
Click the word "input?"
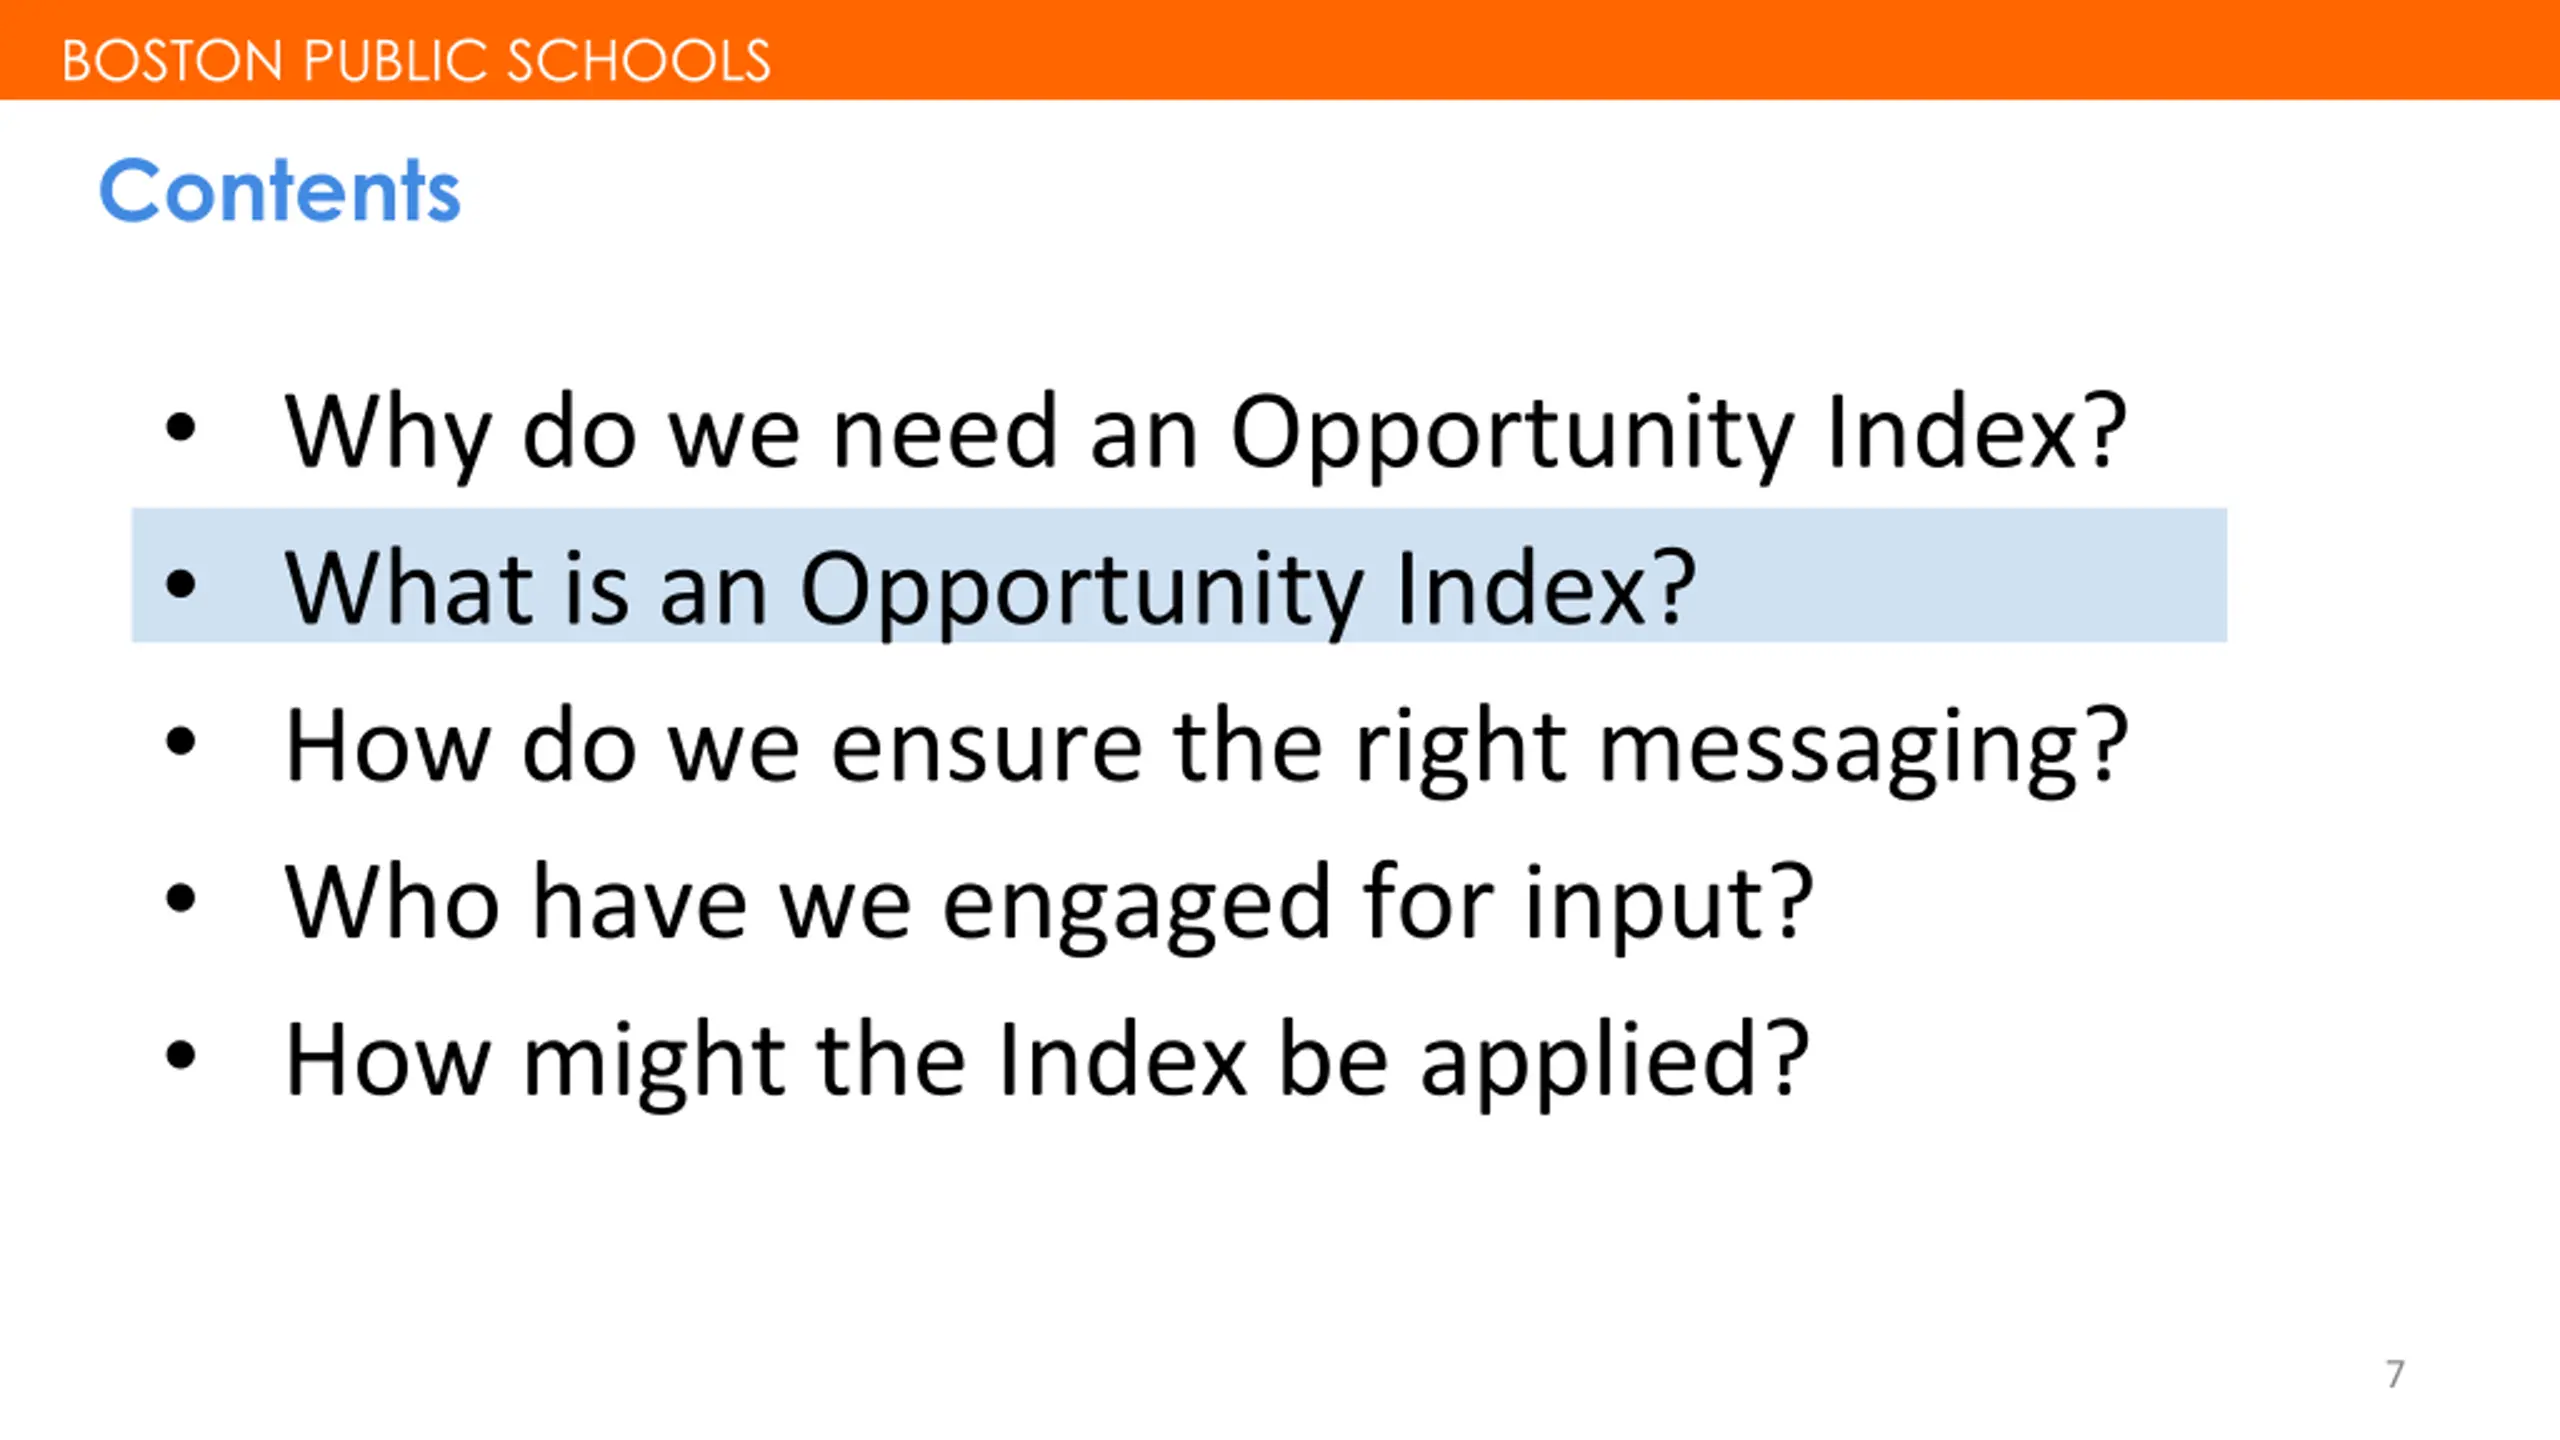click(1668, 904)
